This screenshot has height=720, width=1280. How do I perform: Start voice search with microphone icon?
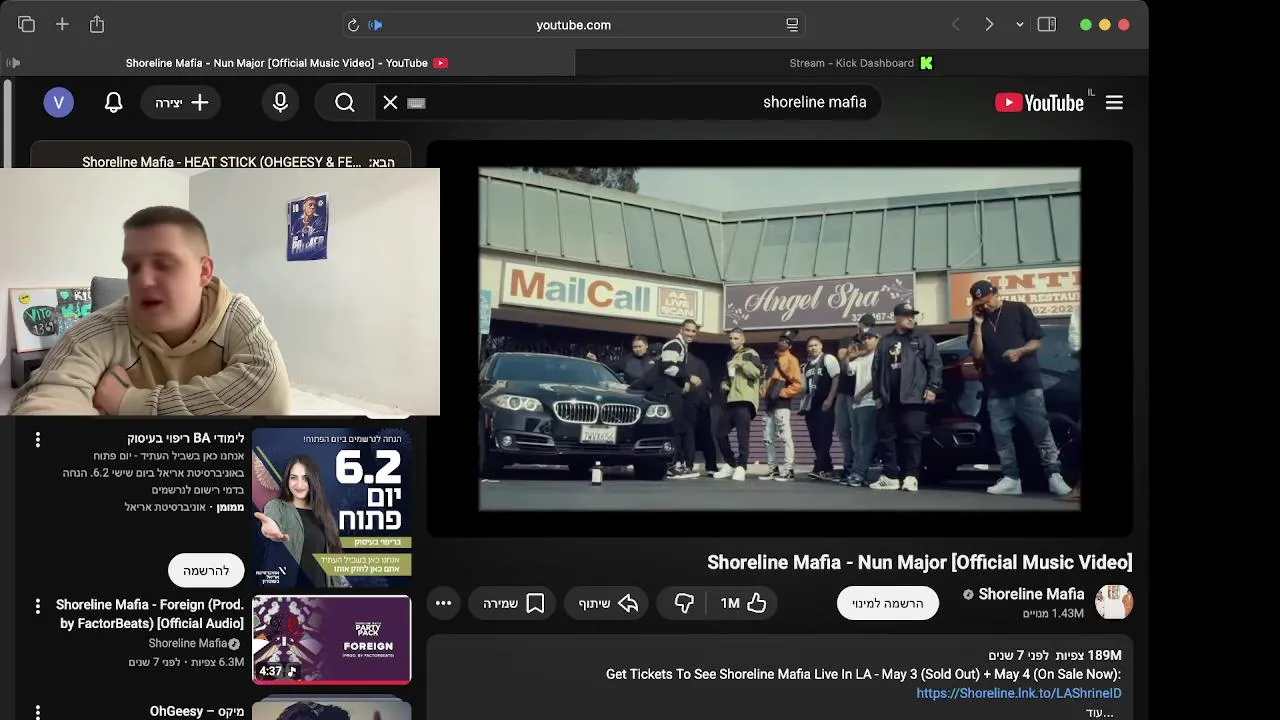[280, 102]
